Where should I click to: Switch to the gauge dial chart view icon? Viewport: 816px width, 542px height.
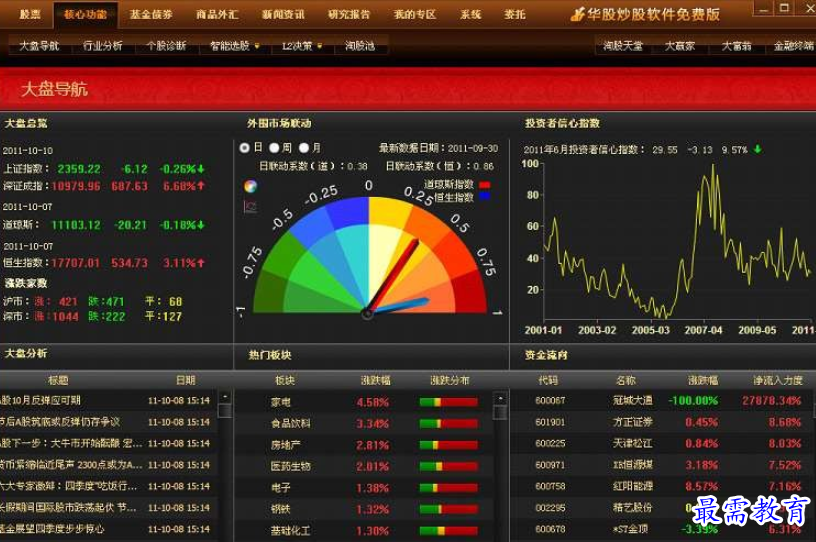pos(250,186)
